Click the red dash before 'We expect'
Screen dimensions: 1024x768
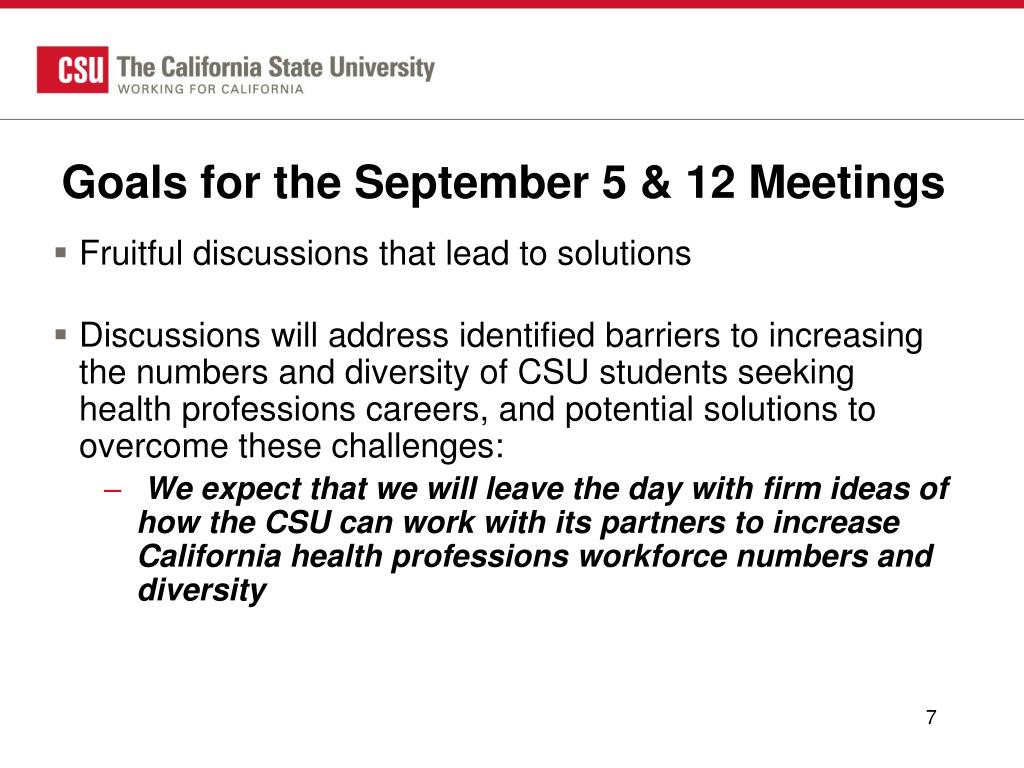point(113,490)
